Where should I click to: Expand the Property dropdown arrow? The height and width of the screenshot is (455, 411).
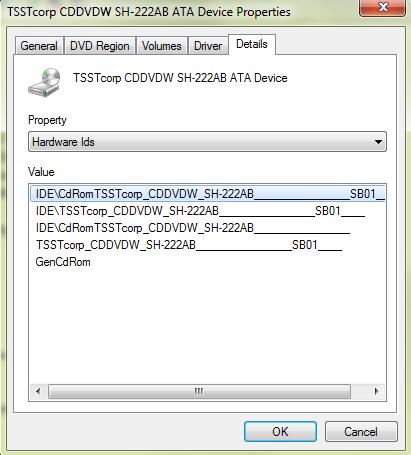[378, 142]
